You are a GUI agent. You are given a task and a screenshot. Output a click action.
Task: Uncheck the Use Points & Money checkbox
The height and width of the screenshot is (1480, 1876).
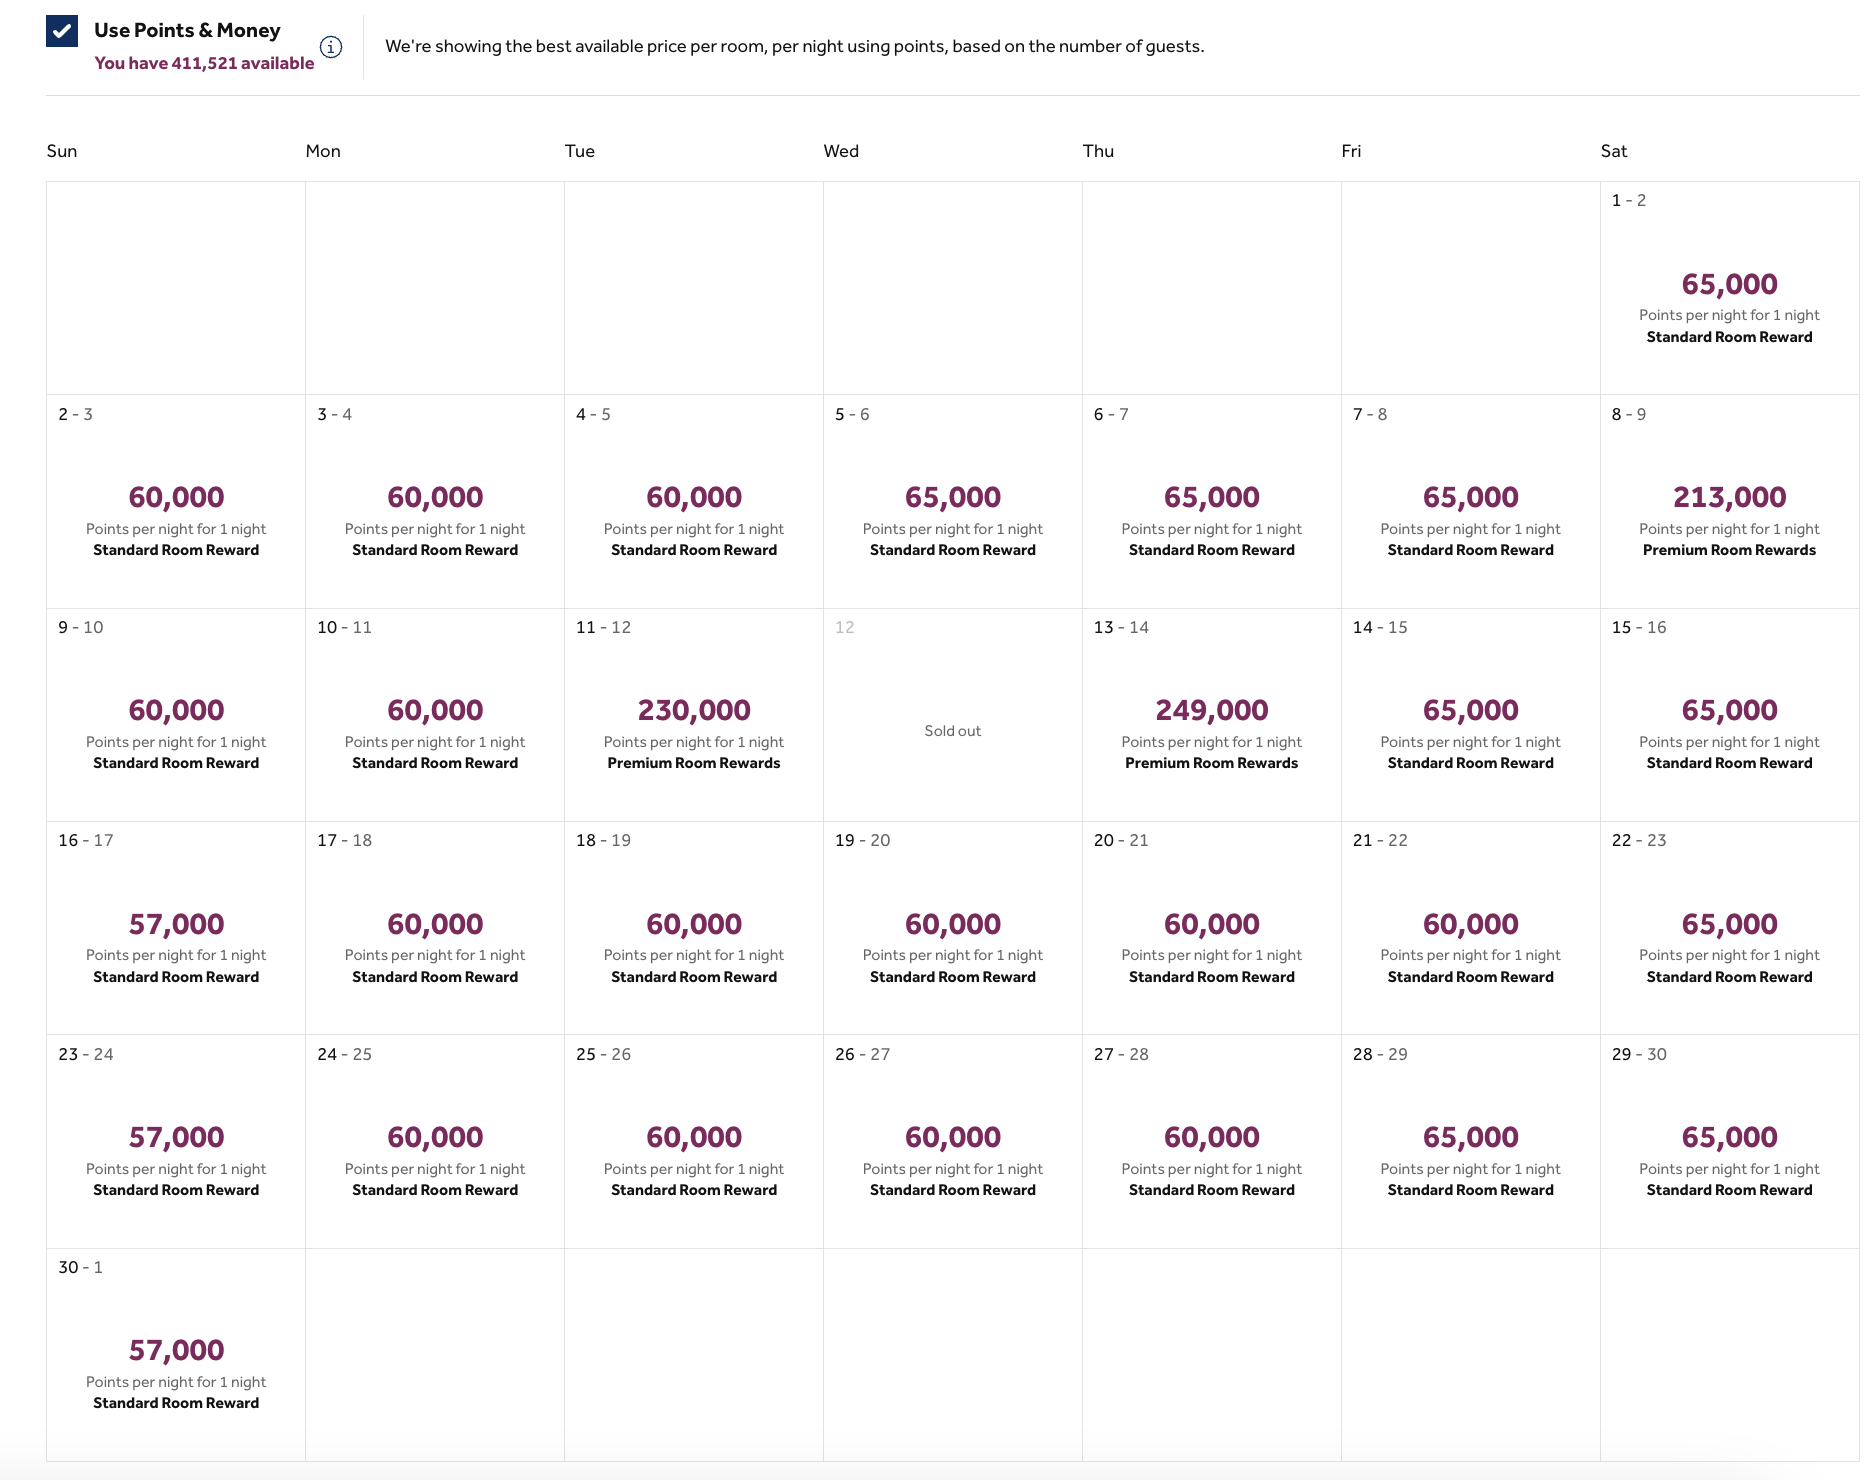click(61, 30)
